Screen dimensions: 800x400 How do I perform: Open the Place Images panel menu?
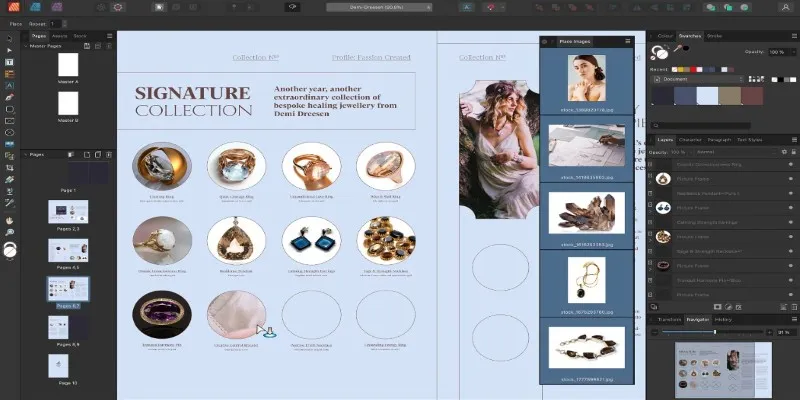tap(628, 41)
